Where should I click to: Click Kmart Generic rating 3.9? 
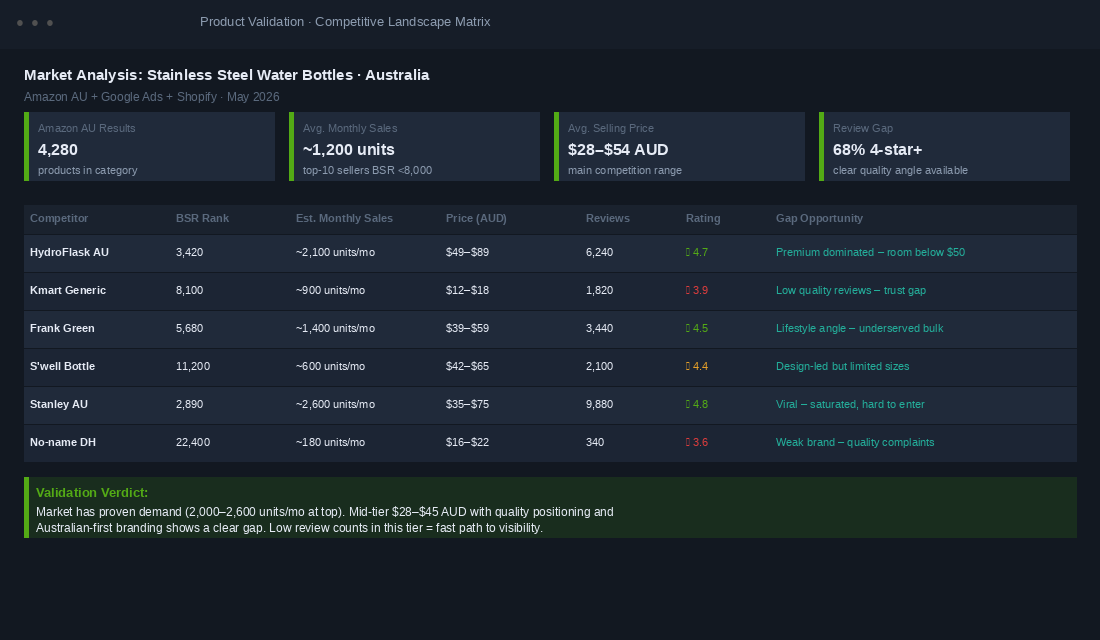coord(697,290)
